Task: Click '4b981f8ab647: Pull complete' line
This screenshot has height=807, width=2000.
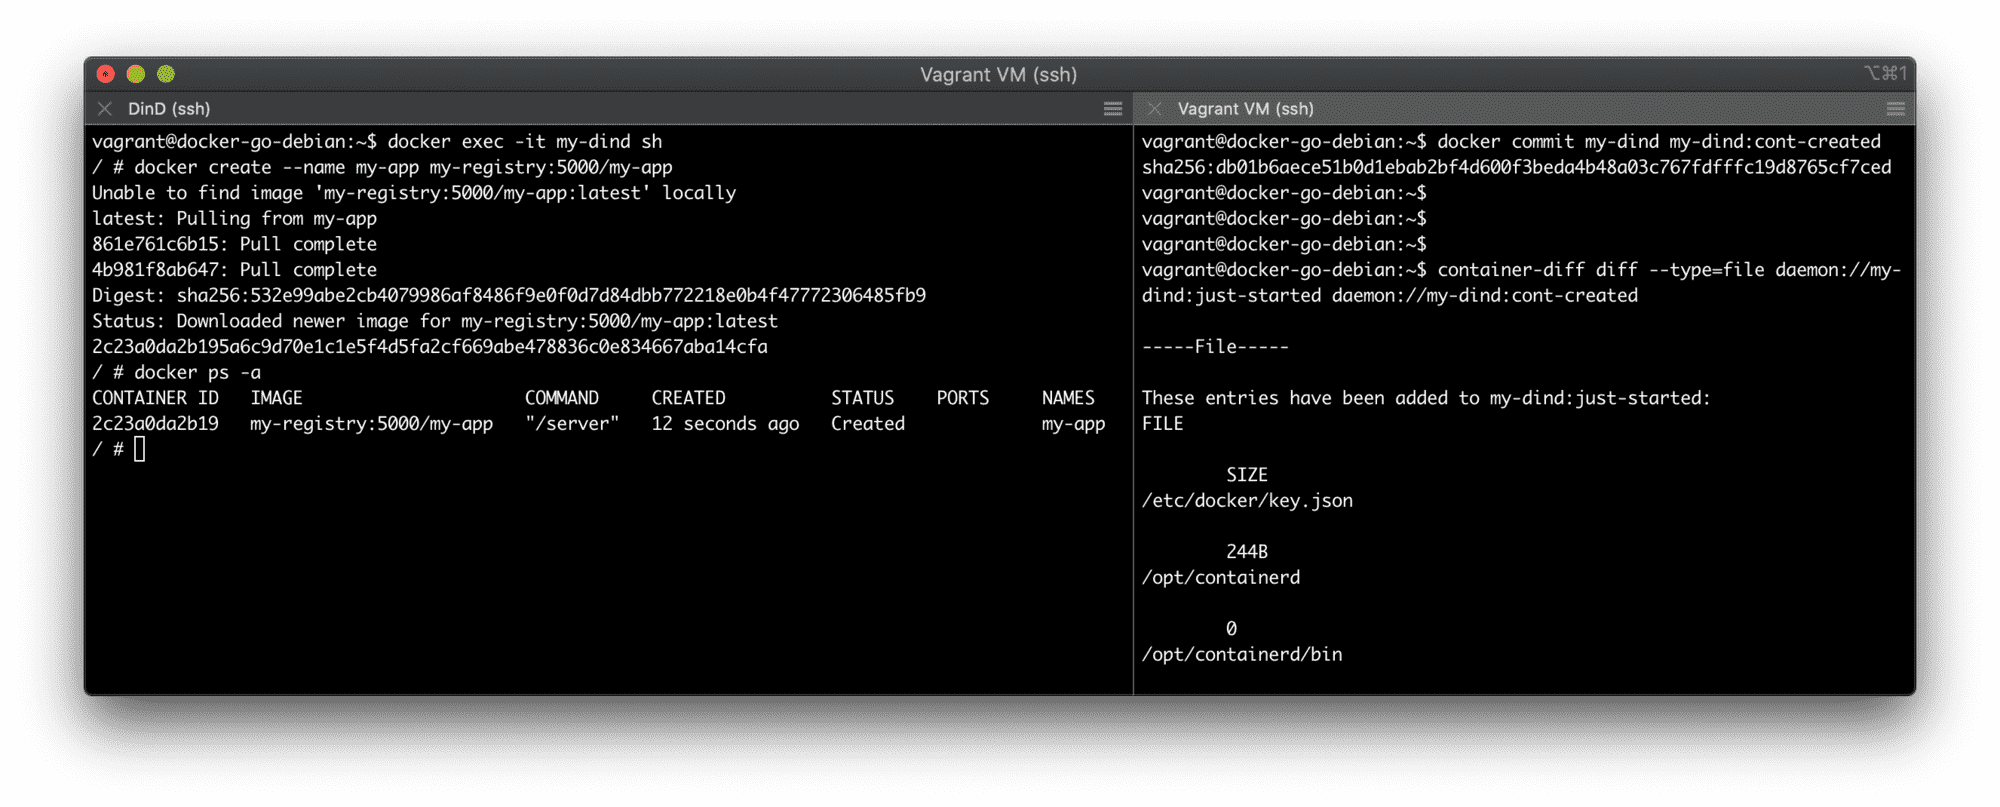Action: 235,270
